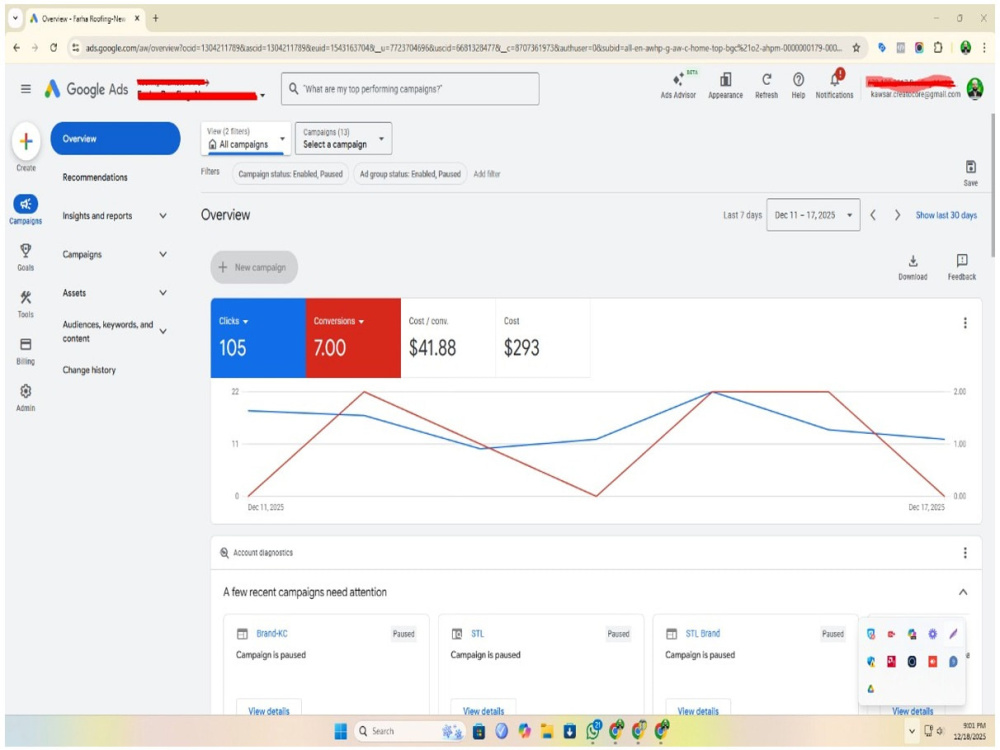
Task: Click Show last 30 days link
Action: (x=946, y=215)
